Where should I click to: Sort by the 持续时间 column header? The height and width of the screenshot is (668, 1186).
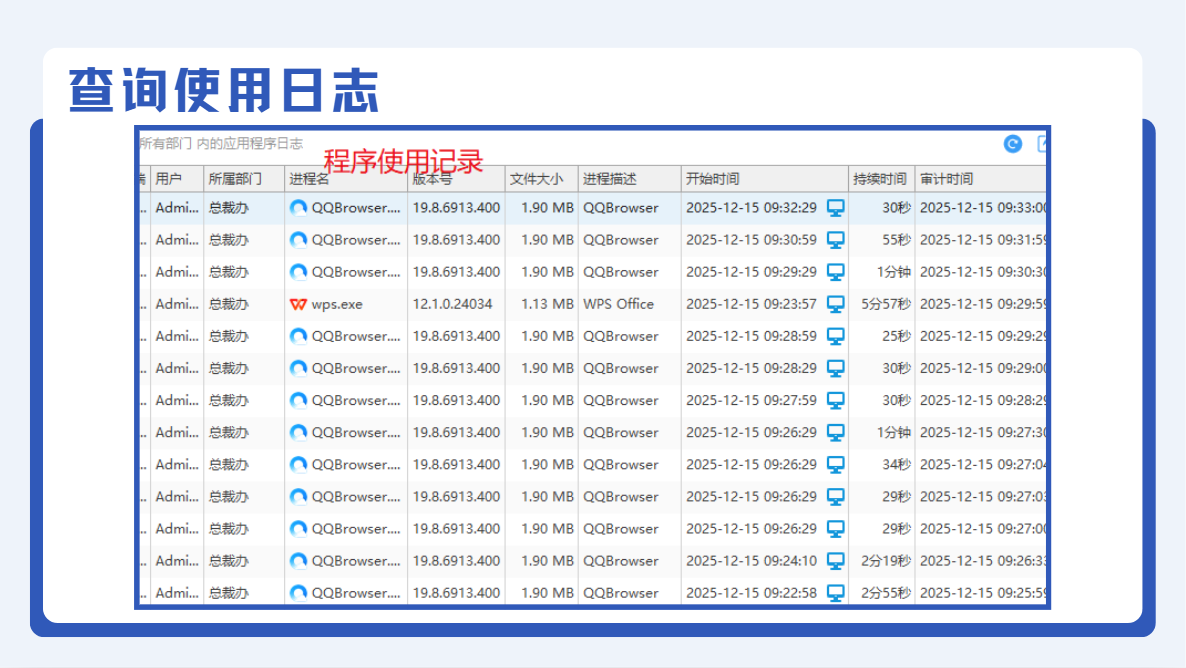(881, 179)
